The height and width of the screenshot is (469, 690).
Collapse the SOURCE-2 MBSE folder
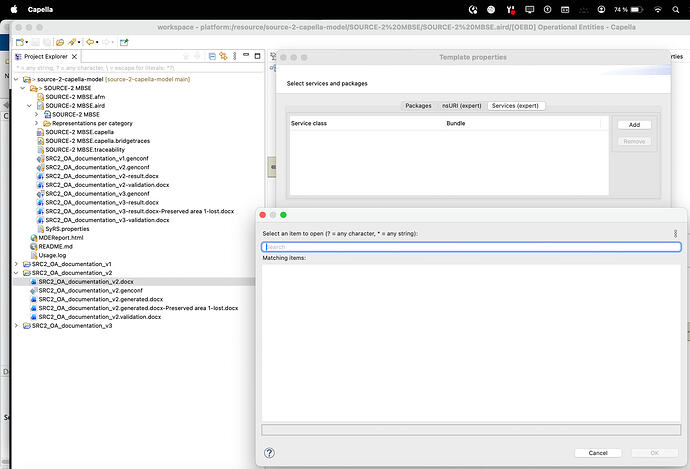(x=23, y=88)
